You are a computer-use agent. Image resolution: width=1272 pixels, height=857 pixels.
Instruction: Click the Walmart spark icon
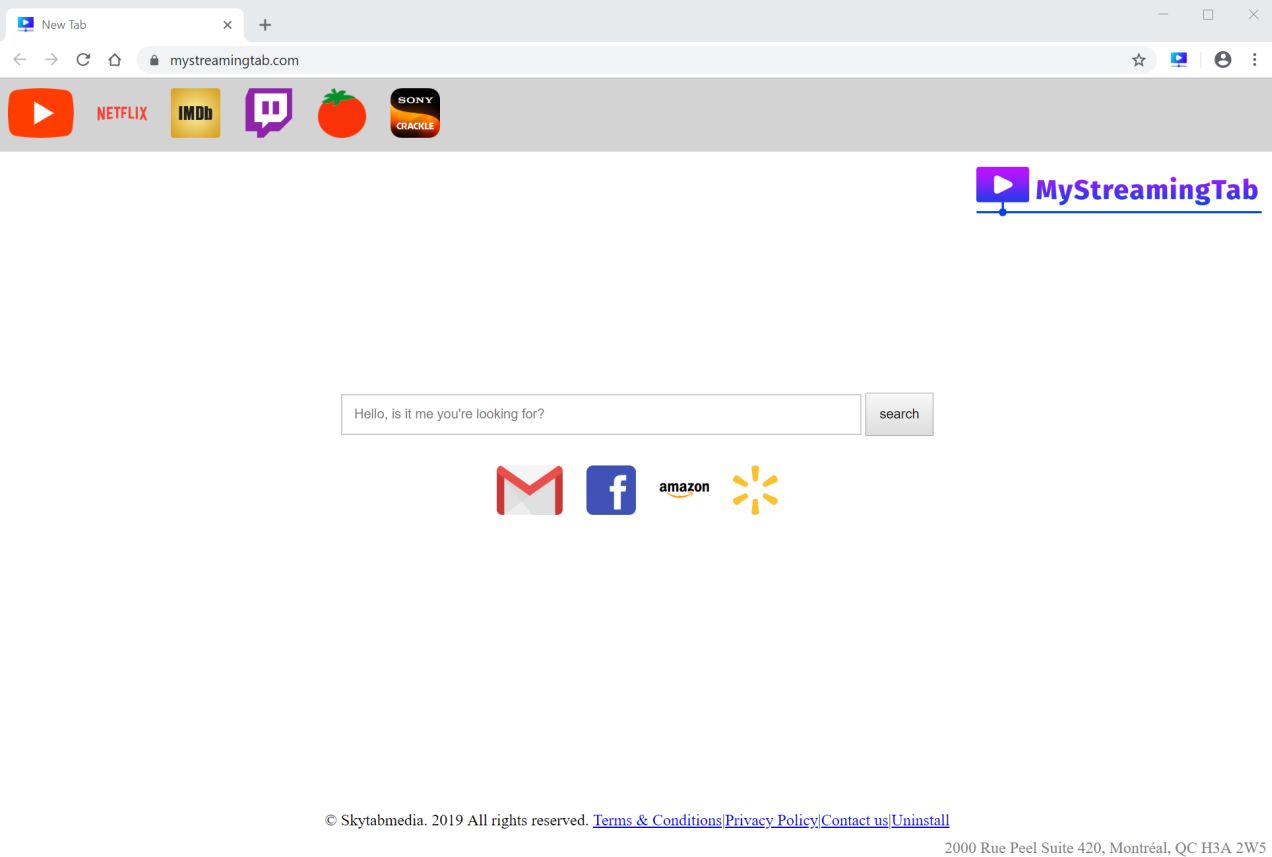tap(755, 490)
